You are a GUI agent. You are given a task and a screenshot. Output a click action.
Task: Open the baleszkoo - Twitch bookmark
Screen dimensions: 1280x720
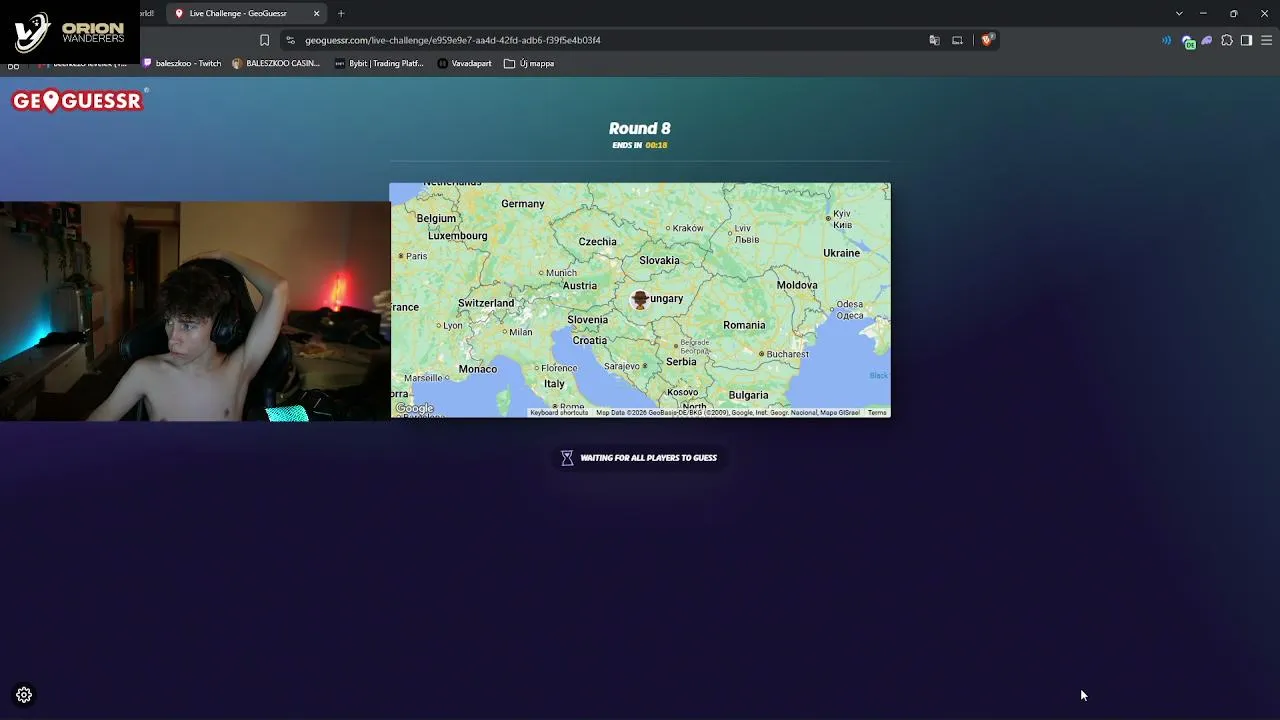(182, 63)
